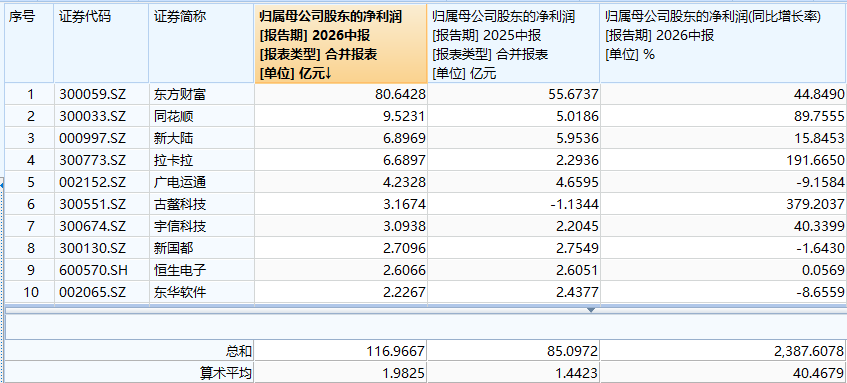The width and height of the screenshot is (847, 383).
Task: Click the 证券代码 column header
Action: click(x=101, y=44)
